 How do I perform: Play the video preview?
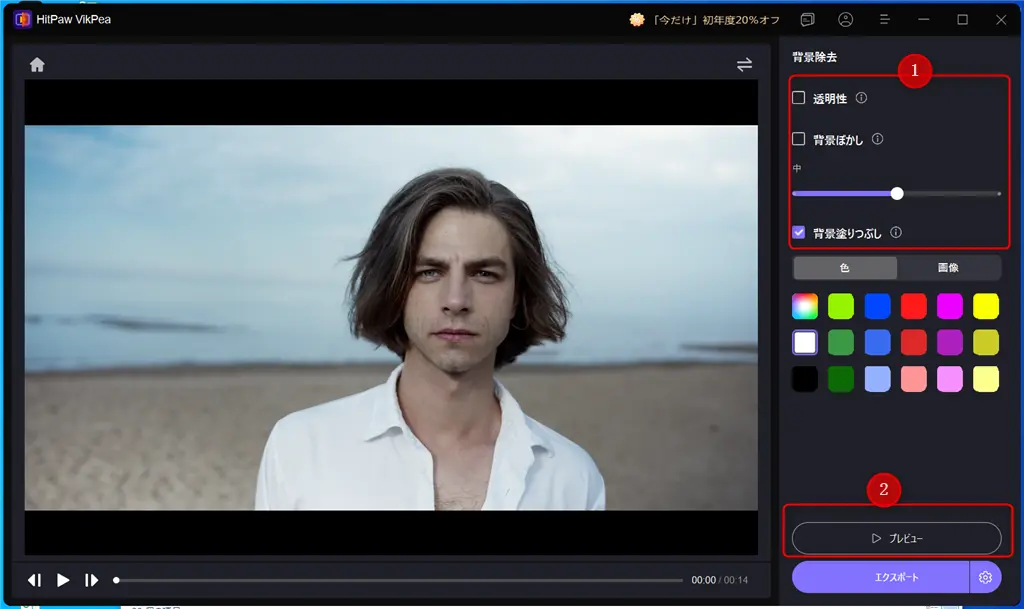click(x=63, y=580)
